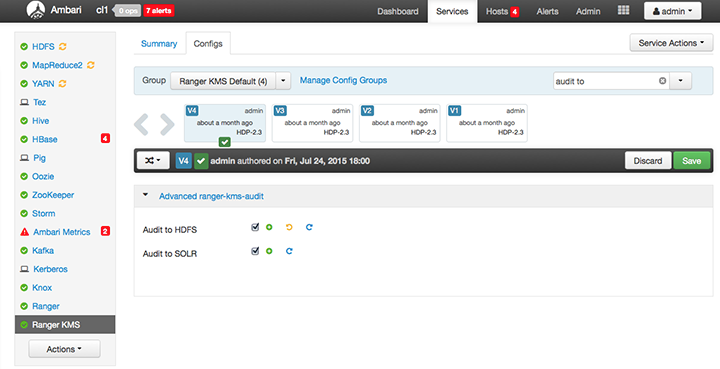Open the Ambari views grid icon
Screen dimensions: 720x369
click(x=623, y=10)
